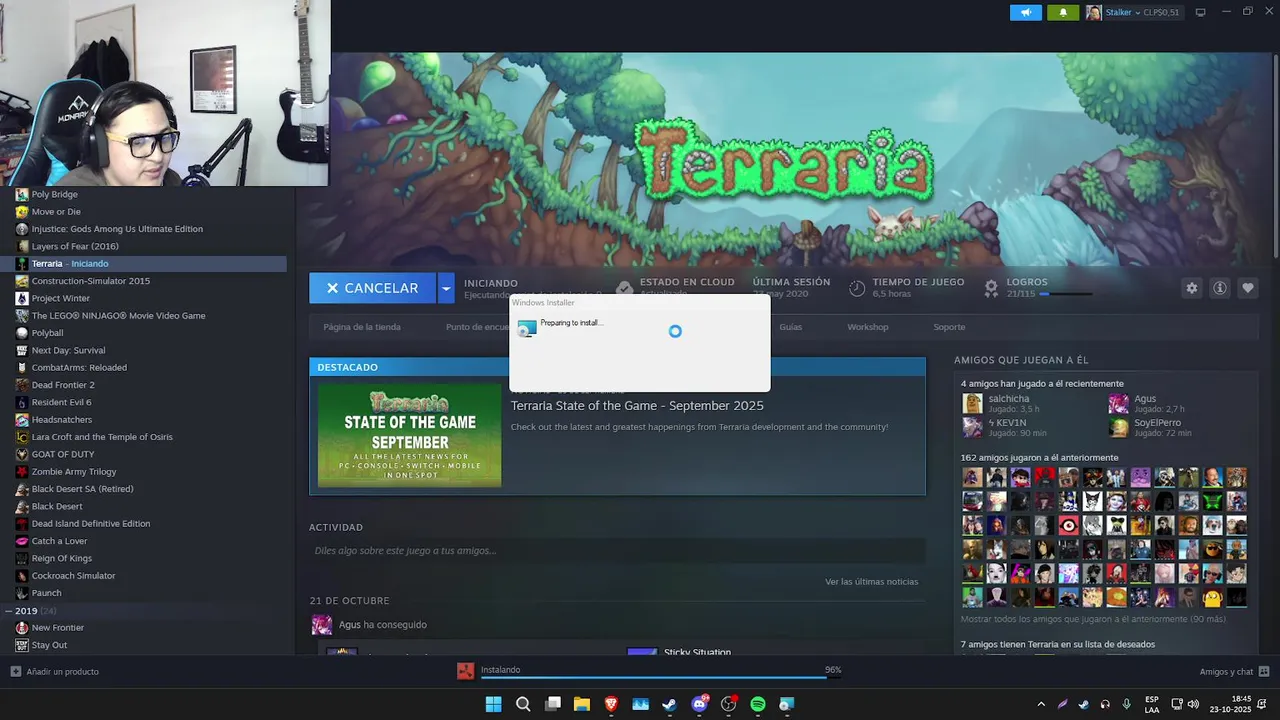This screenshot has height=720, width=1280.
Task: Select Black Desert SA (Retired)
Action: (x=82, y=489)
